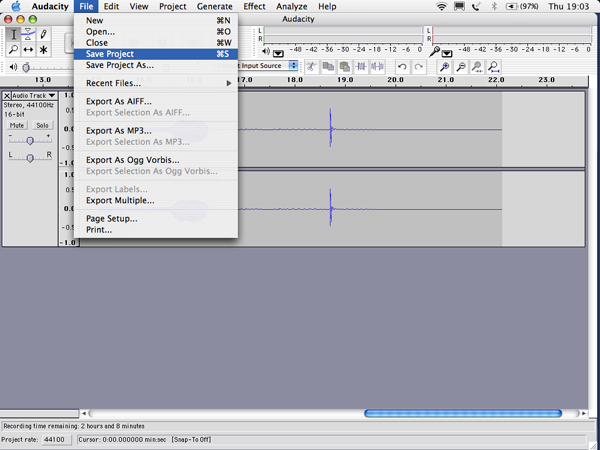Toggle Solo on the Audio Track

point(42,126)
